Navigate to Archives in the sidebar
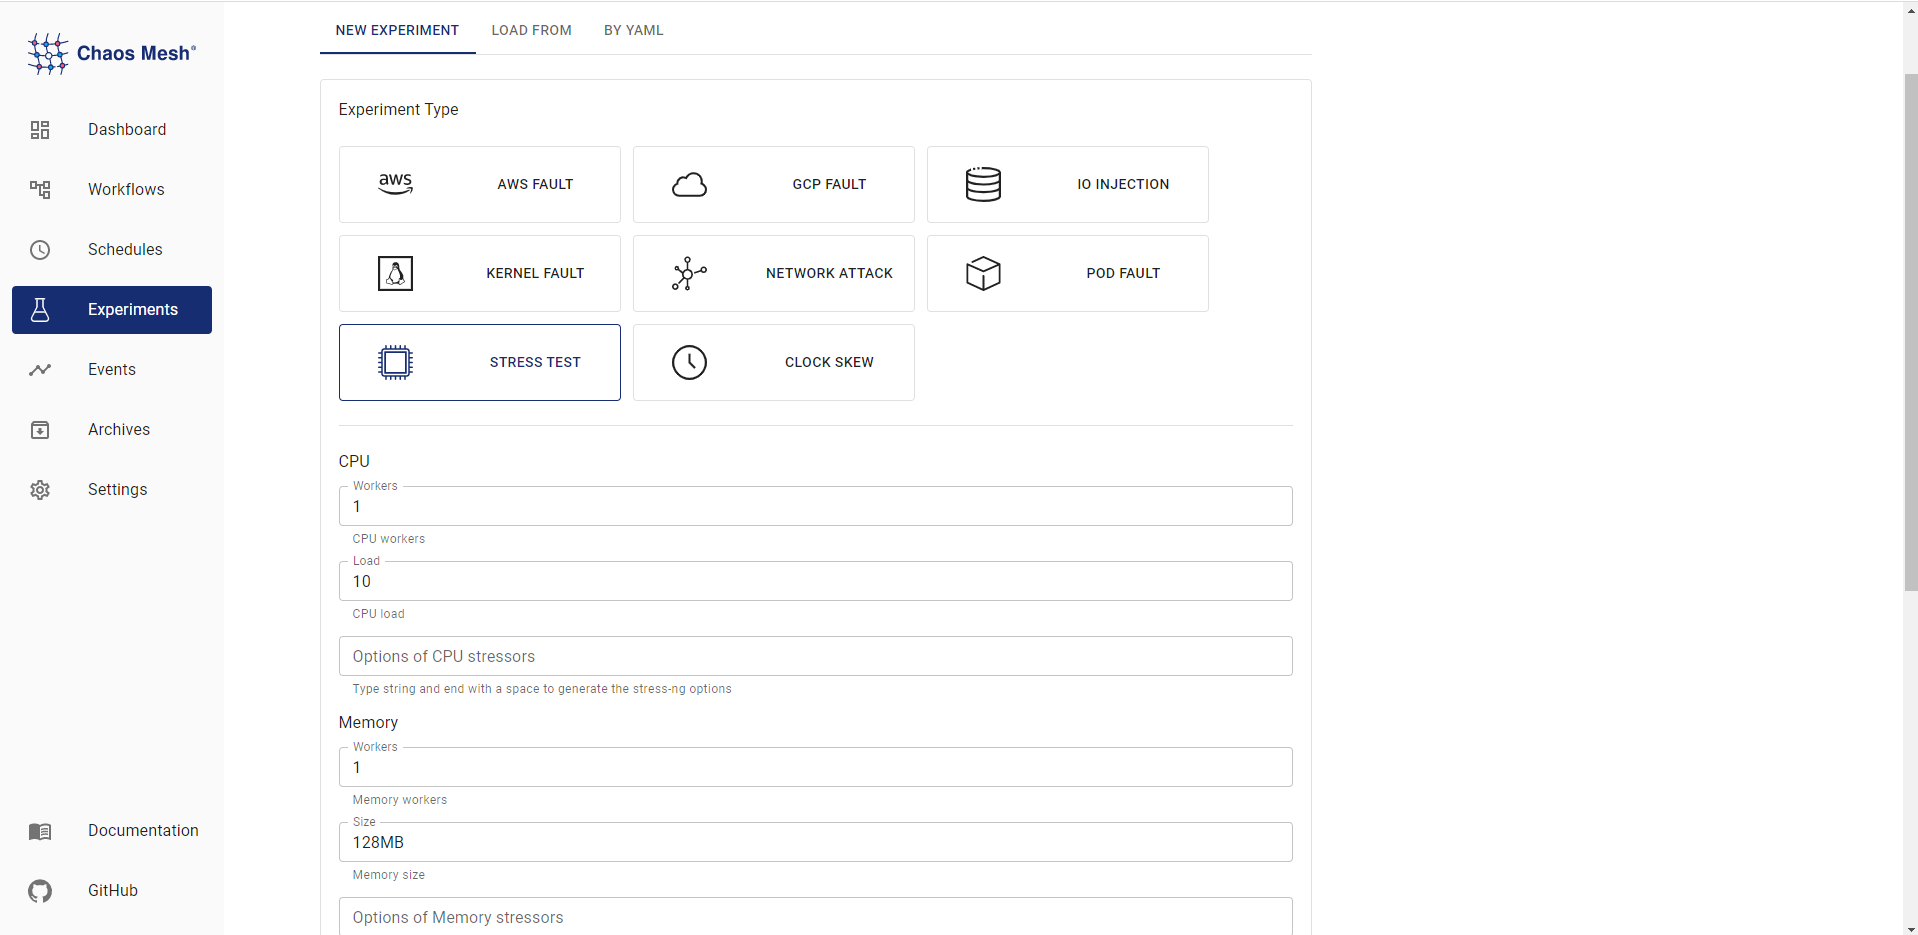The height and width of the screenshot is (935, 1918). click(39, 429)
